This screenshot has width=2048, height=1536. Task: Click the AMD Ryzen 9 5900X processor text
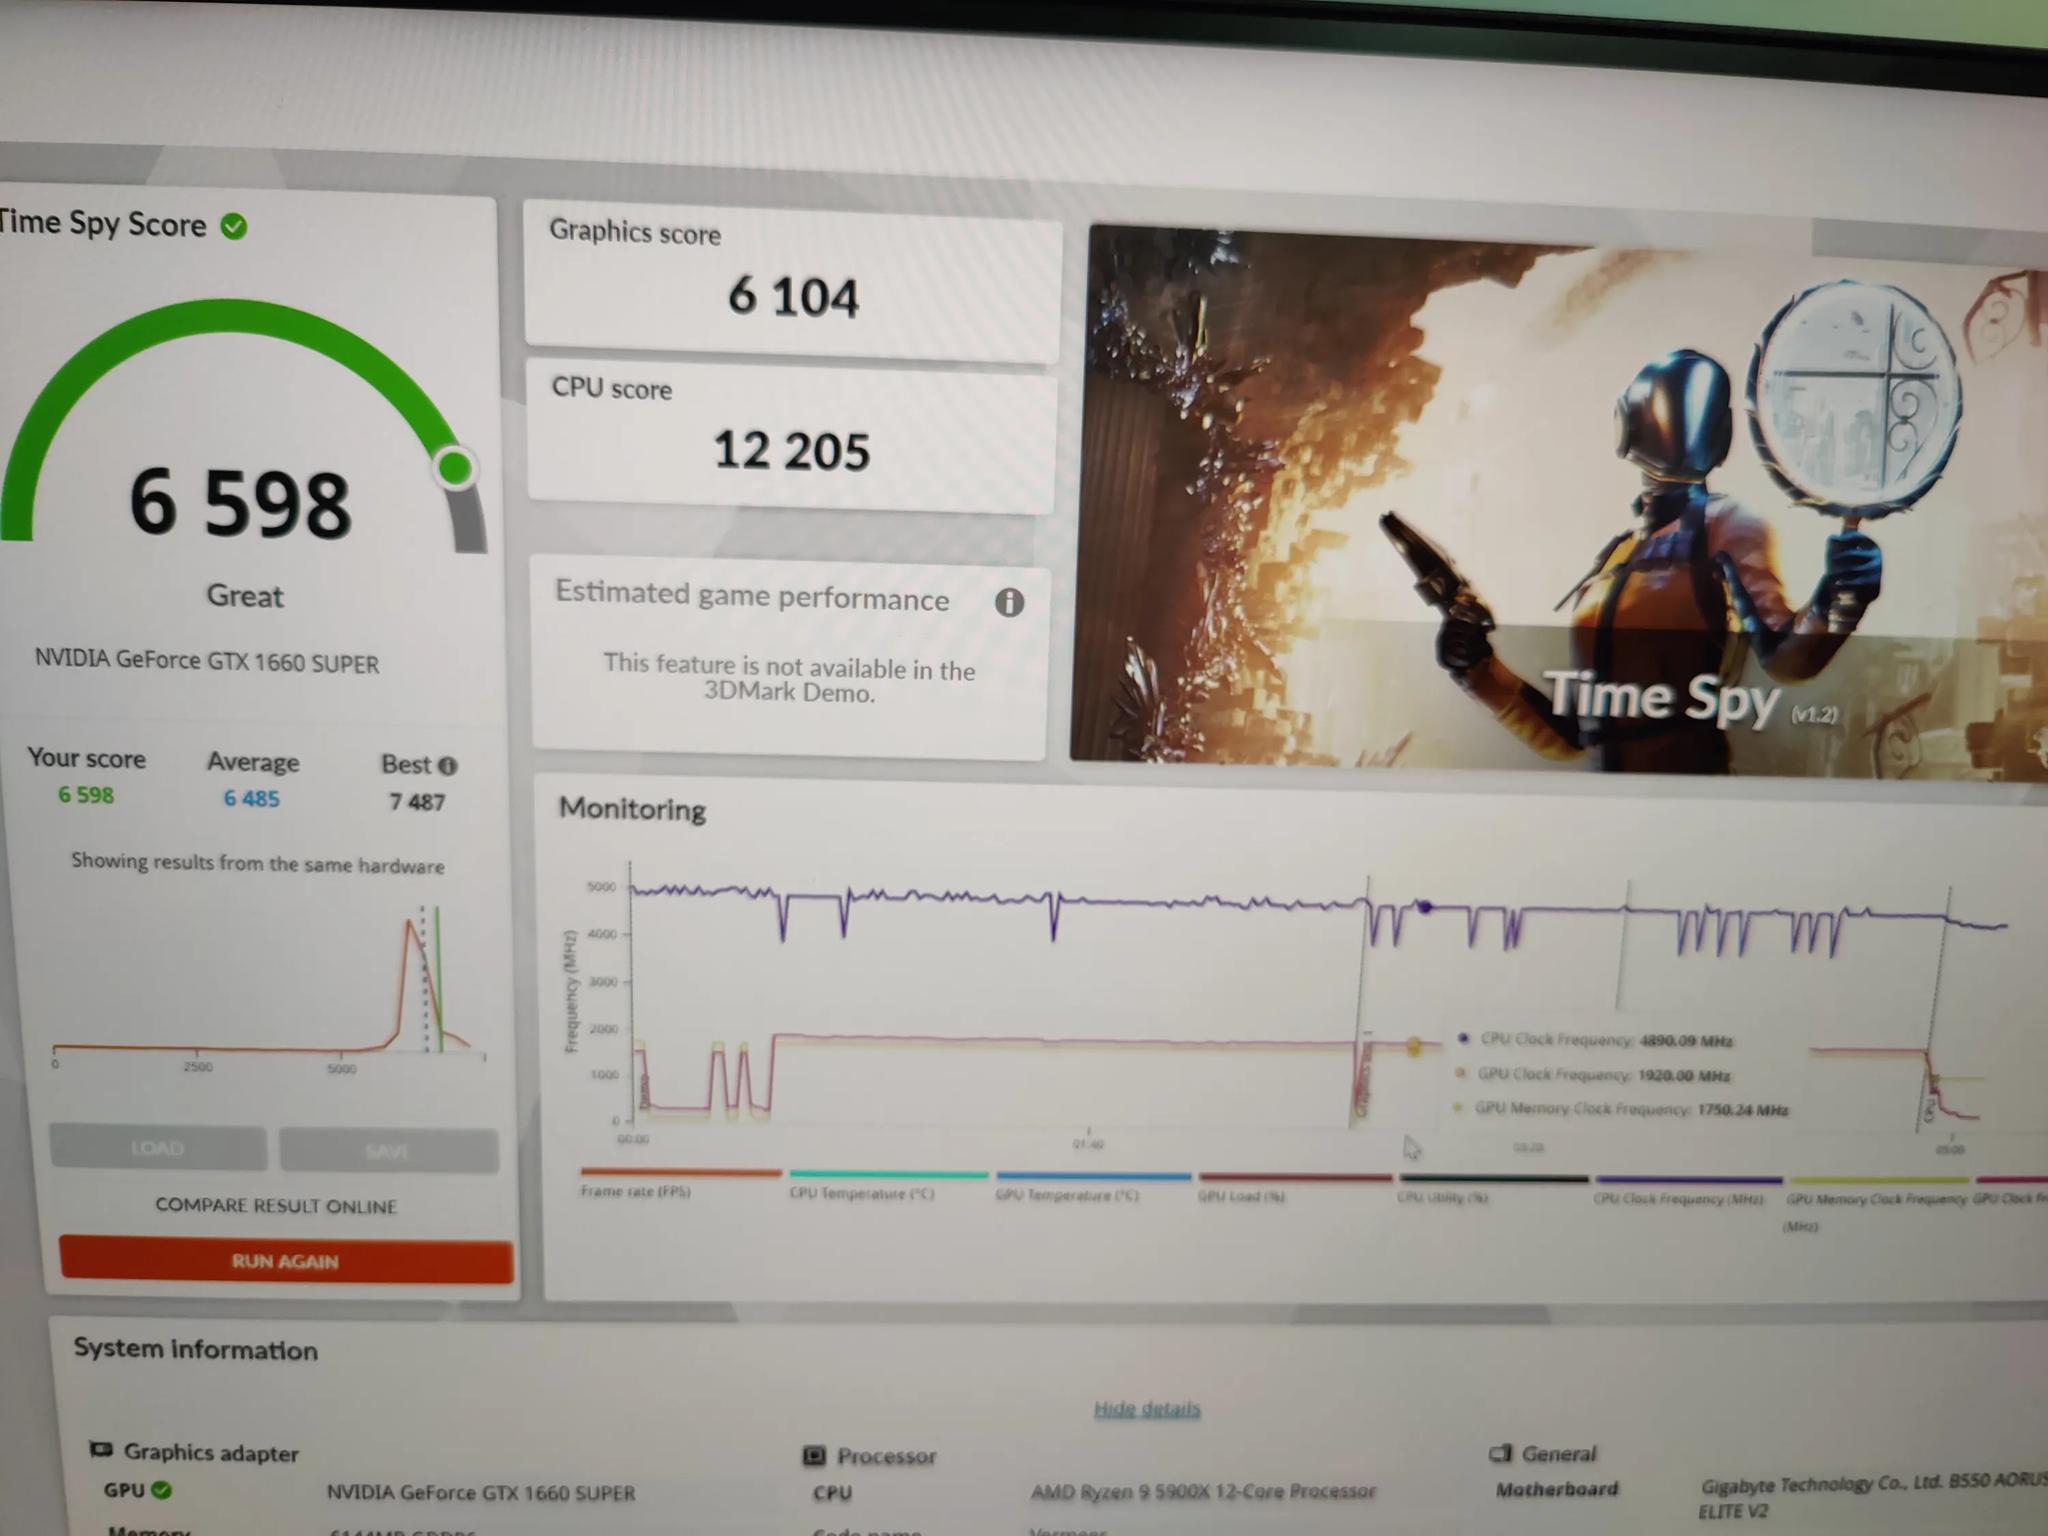[x=1203, y=1491]
